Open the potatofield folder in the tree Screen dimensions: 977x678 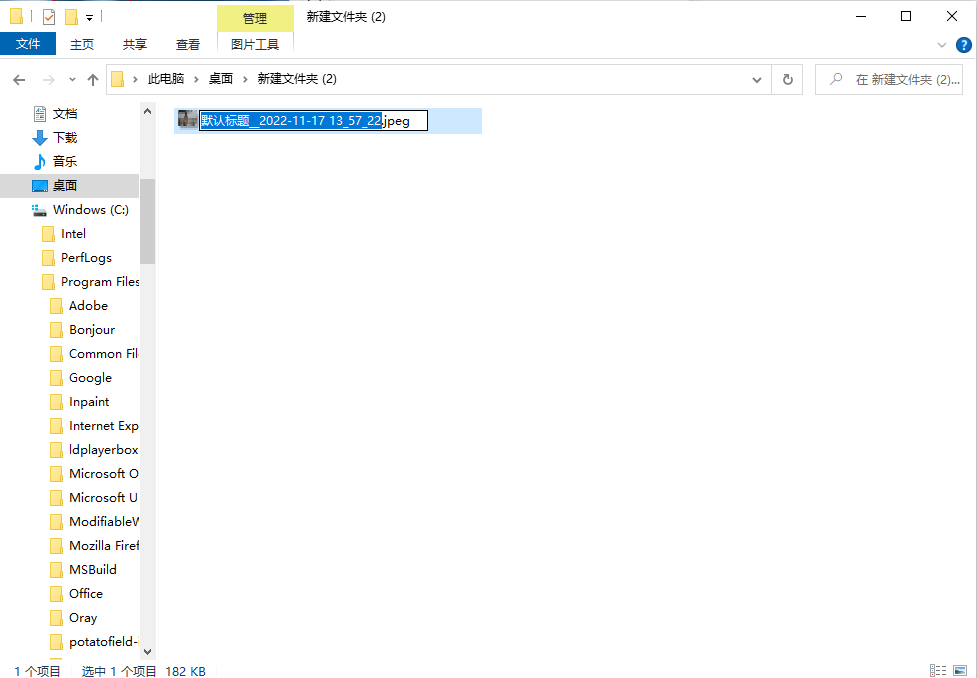[103, 641]
